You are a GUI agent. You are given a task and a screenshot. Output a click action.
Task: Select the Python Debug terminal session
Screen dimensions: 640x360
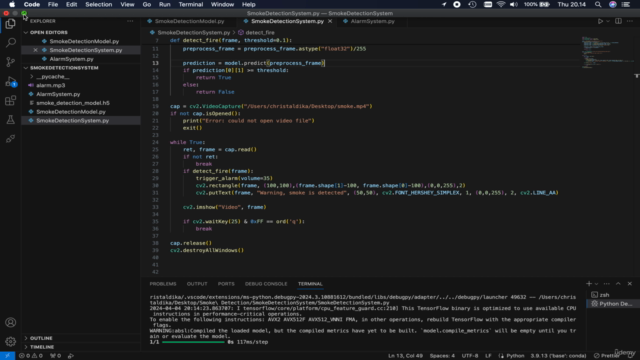point(613,304)
